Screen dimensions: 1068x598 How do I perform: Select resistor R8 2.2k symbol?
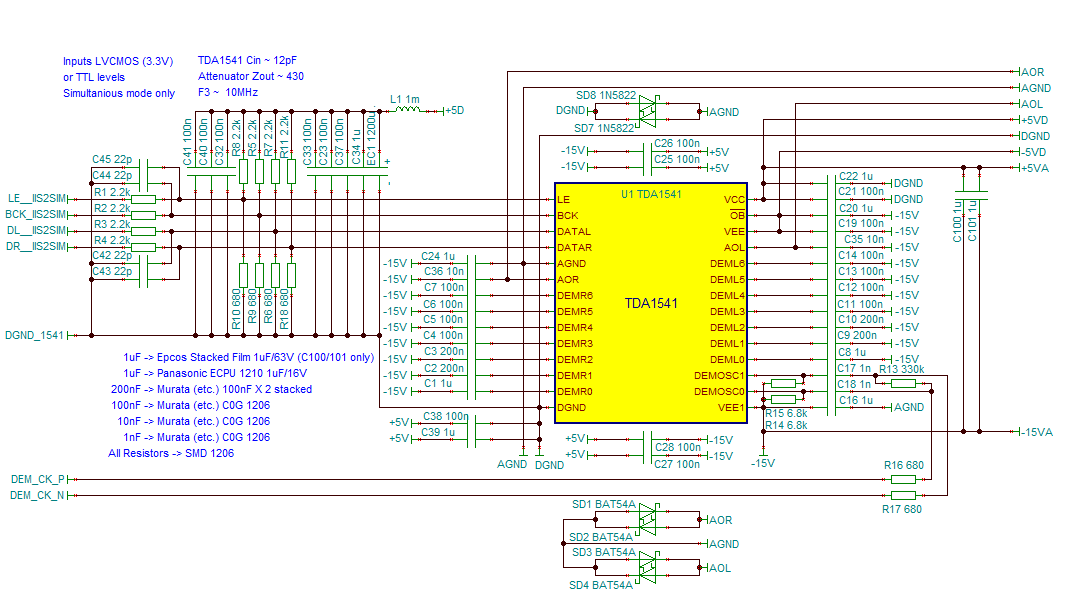(243, 171)
